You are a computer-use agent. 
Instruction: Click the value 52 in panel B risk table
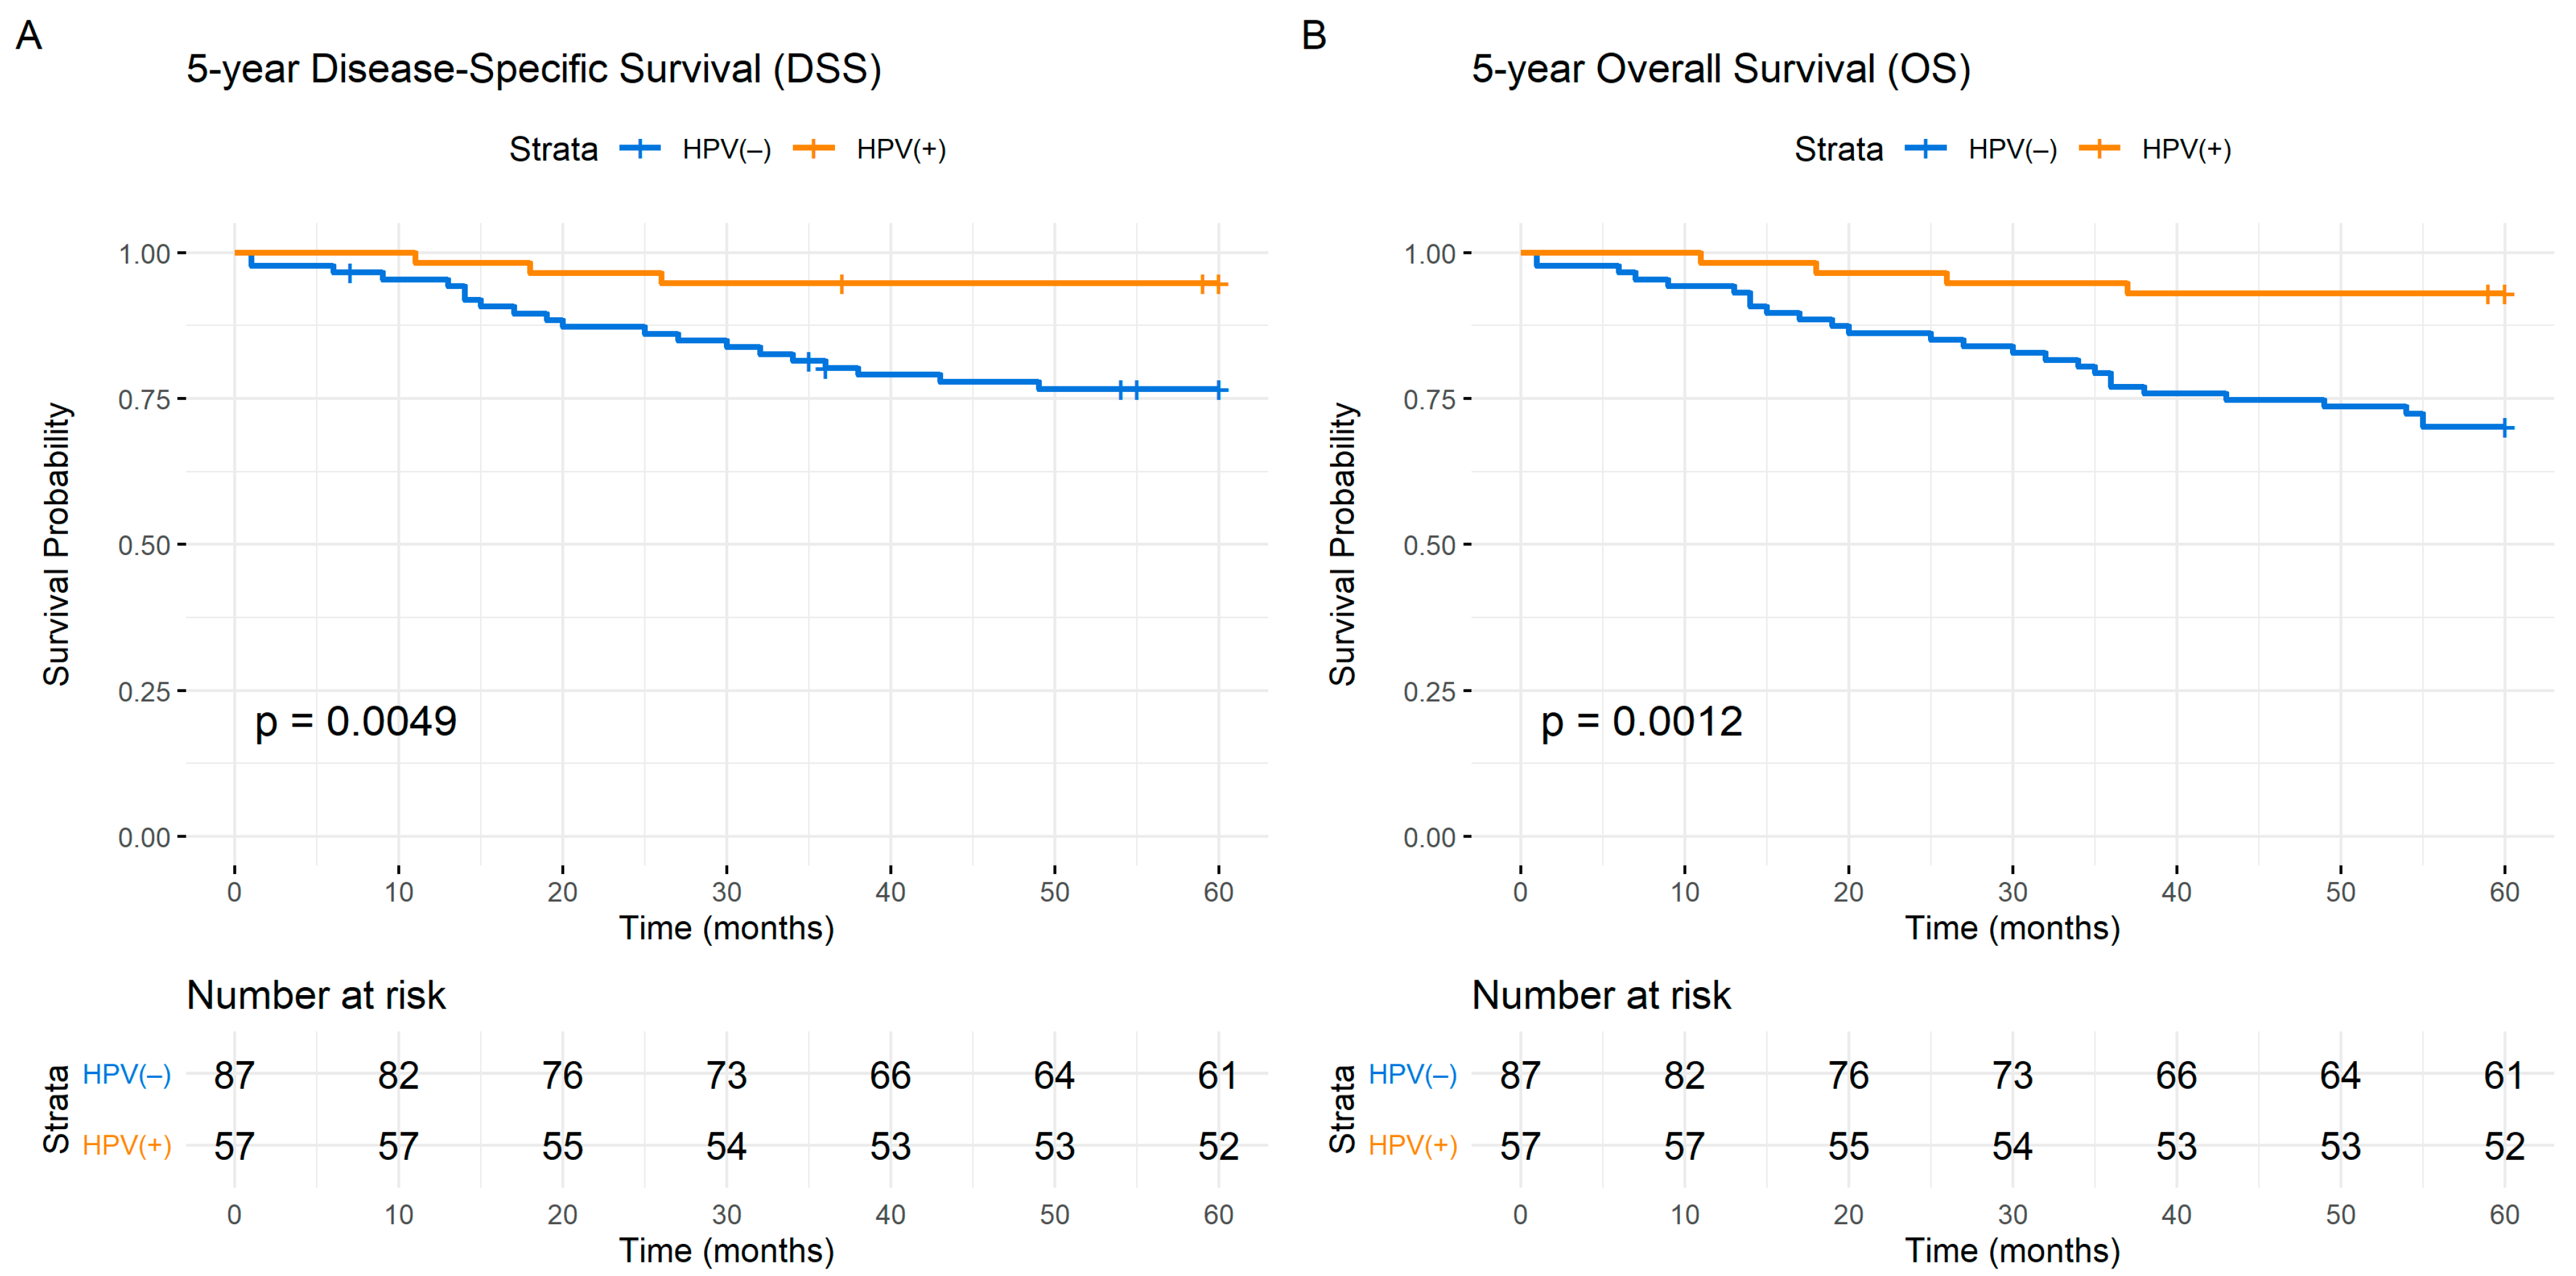click(x=2504, y=1147)
